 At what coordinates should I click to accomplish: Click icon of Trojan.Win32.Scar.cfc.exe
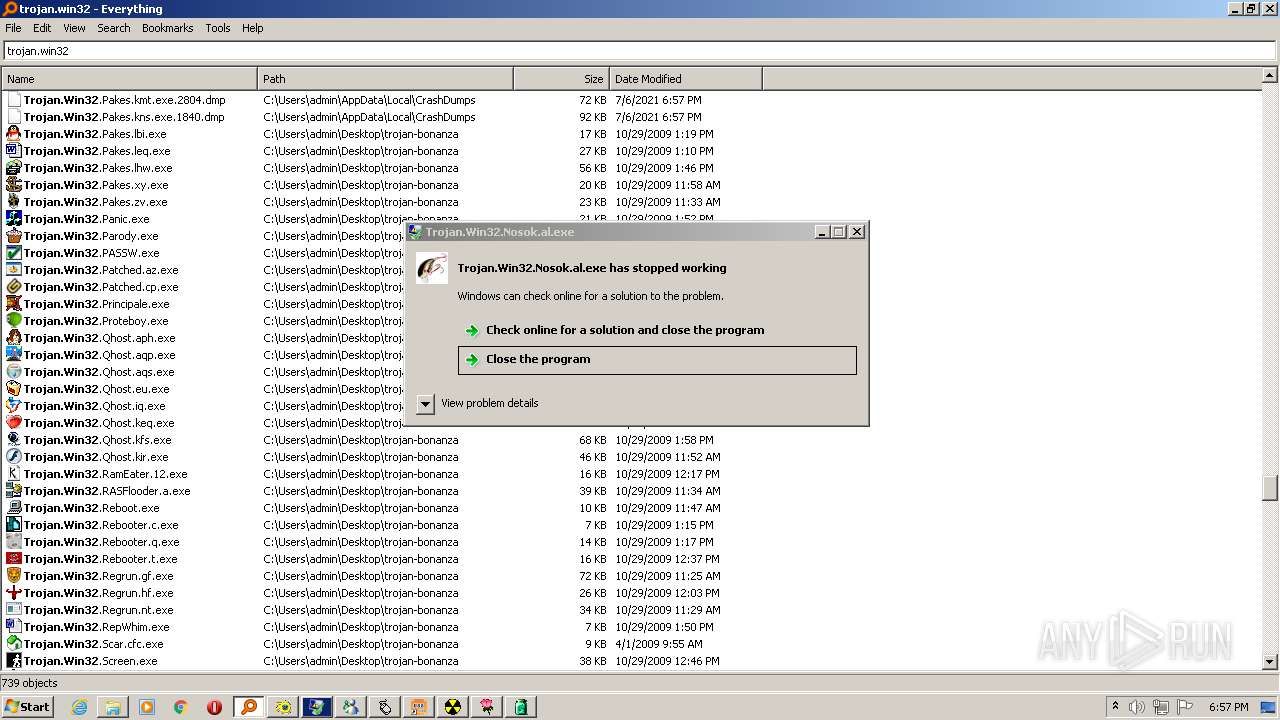point(13,644)
